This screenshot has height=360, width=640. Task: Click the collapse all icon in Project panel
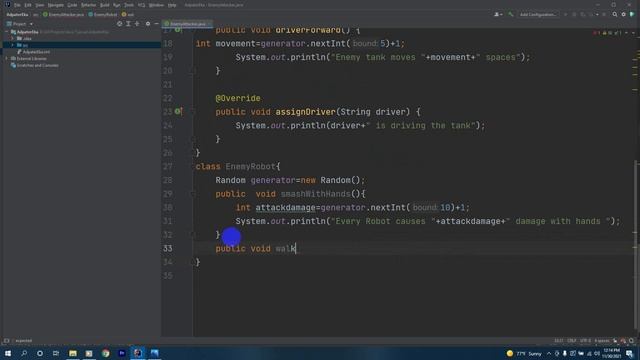137,24
